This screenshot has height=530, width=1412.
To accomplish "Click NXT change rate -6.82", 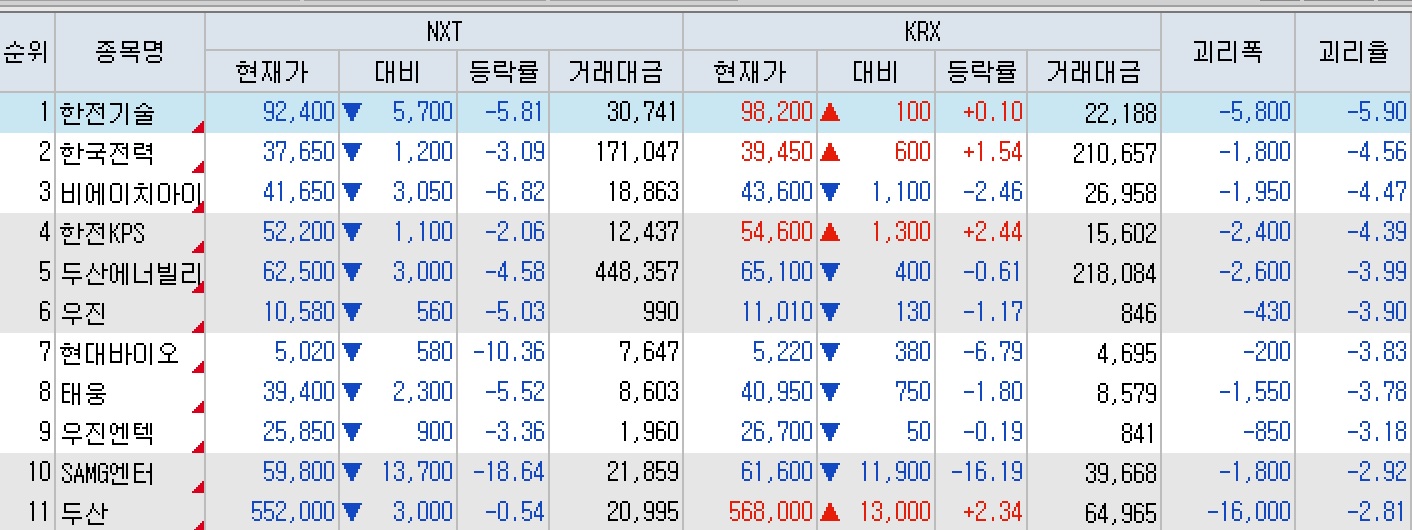I will [514, 192].
